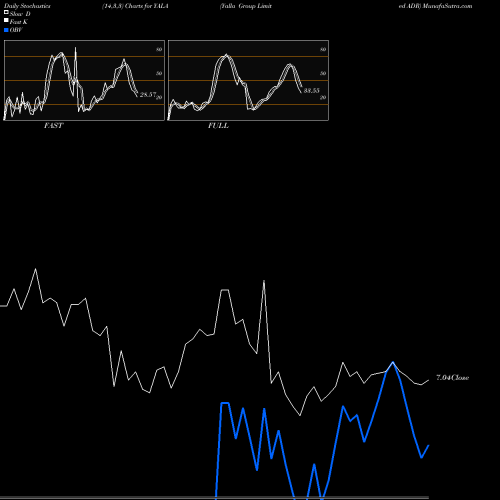Click the 'FAST' chart label
500x500 pixels.
coord(53,126)
